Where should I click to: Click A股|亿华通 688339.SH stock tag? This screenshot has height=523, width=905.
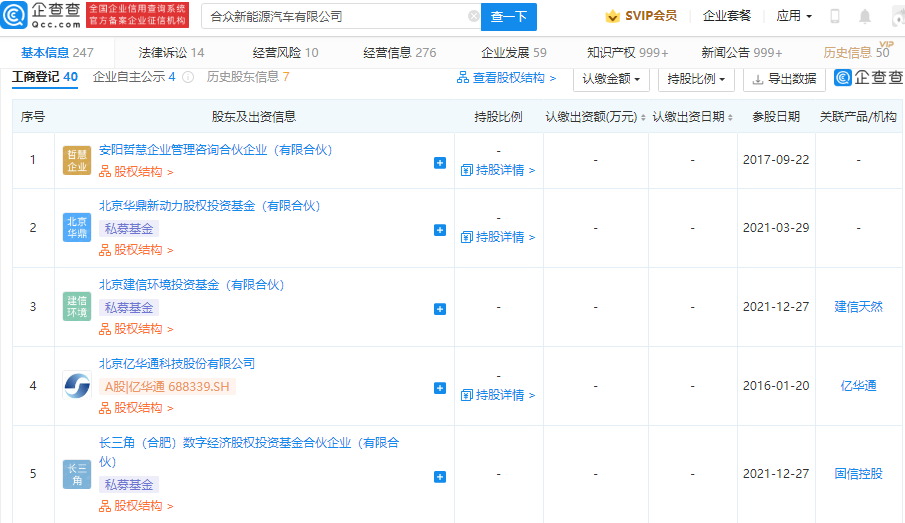point(167,387)
